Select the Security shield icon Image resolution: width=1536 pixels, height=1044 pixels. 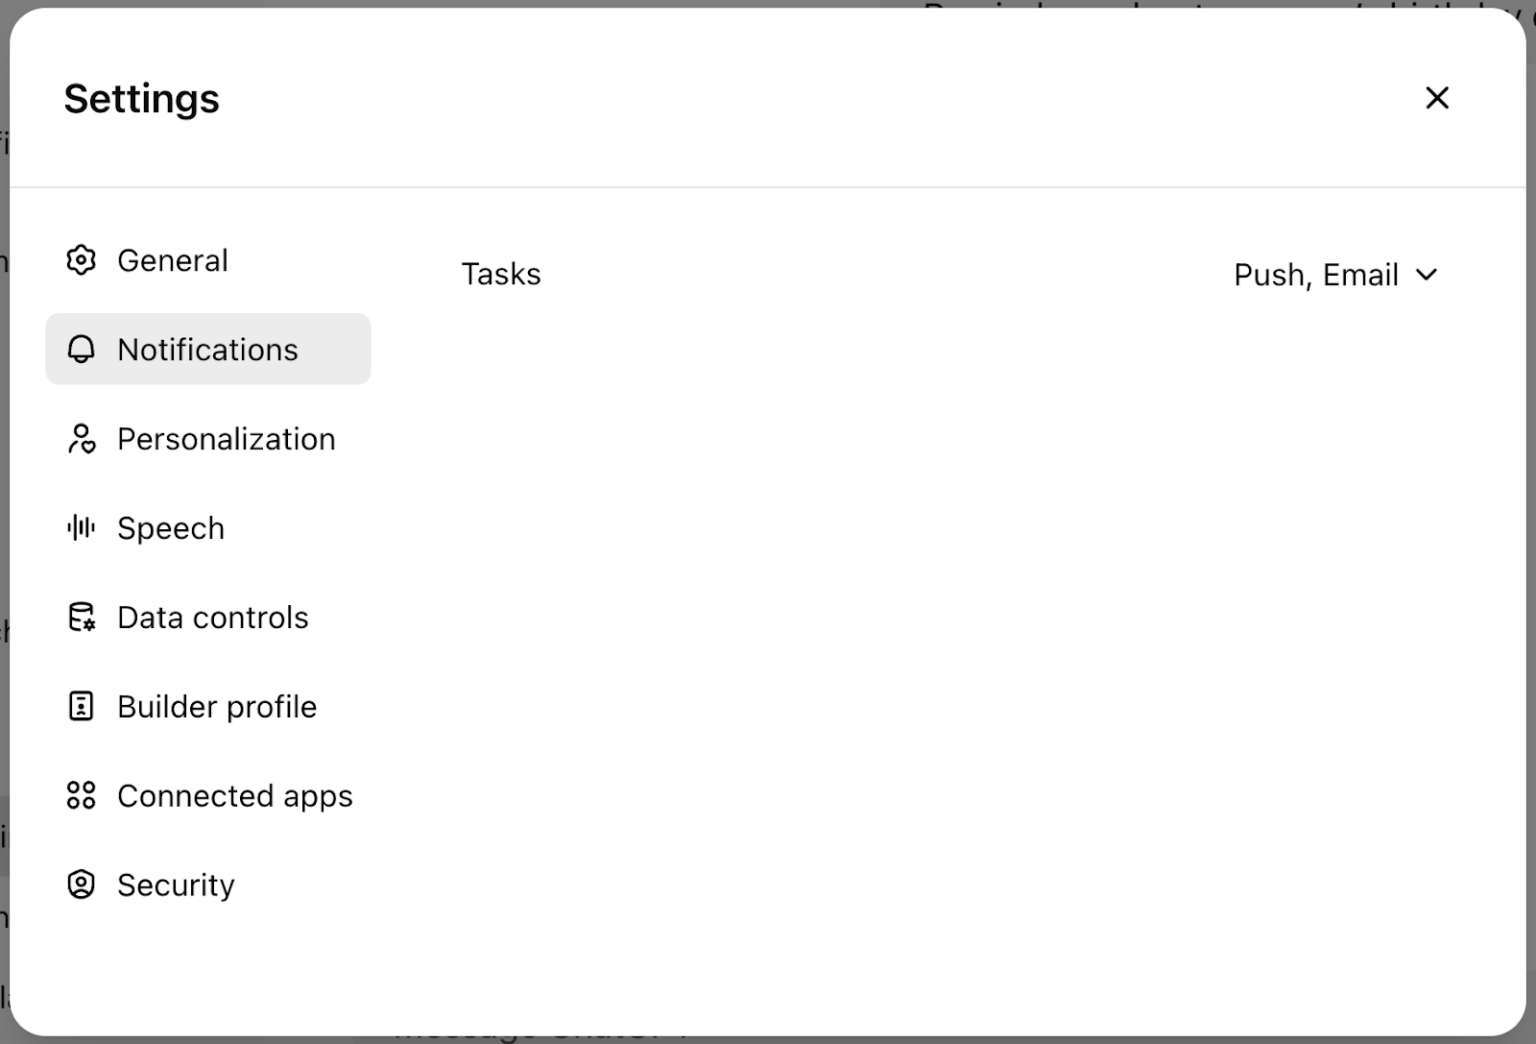point(81,884)
